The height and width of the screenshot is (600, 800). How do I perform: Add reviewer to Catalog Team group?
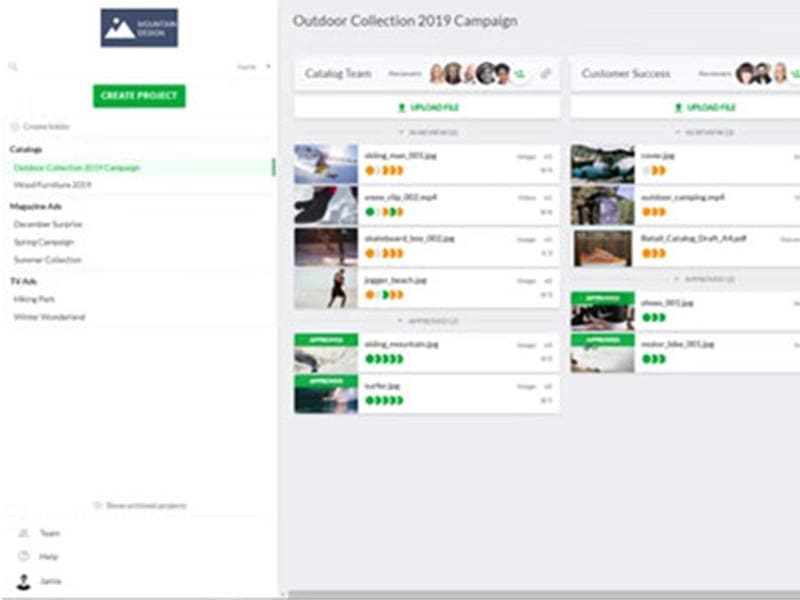pyautogui.click(x=519, y=74)
